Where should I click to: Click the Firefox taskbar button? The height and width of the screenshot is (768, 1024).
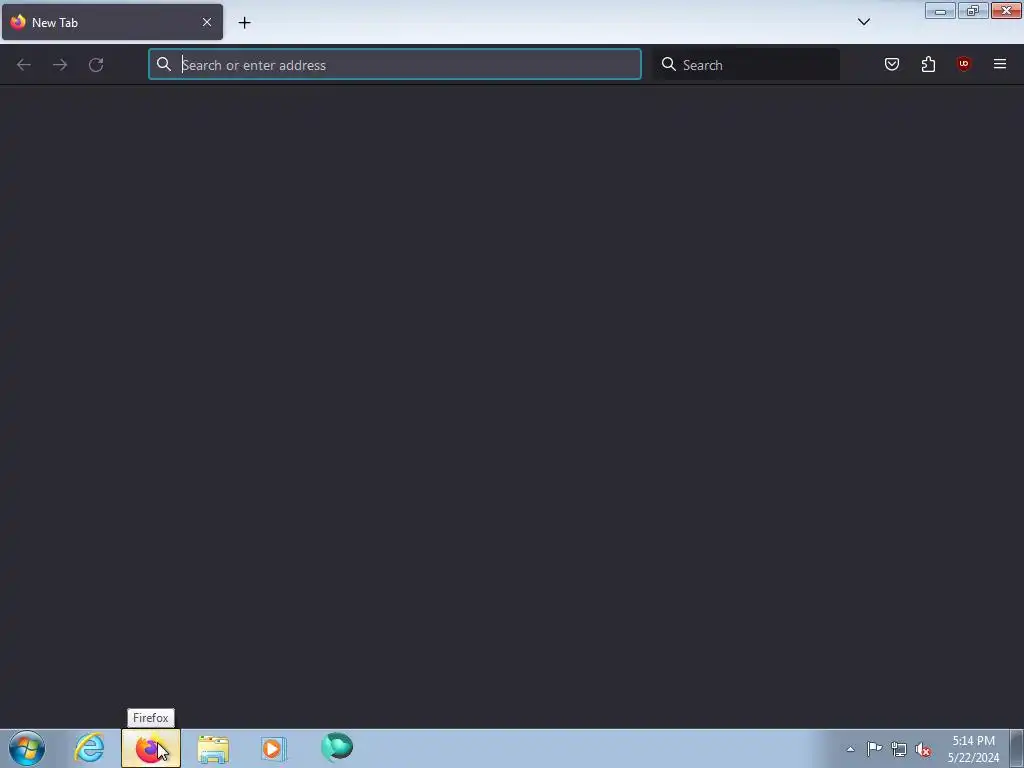pyautogui.click(x=151, y=748)
